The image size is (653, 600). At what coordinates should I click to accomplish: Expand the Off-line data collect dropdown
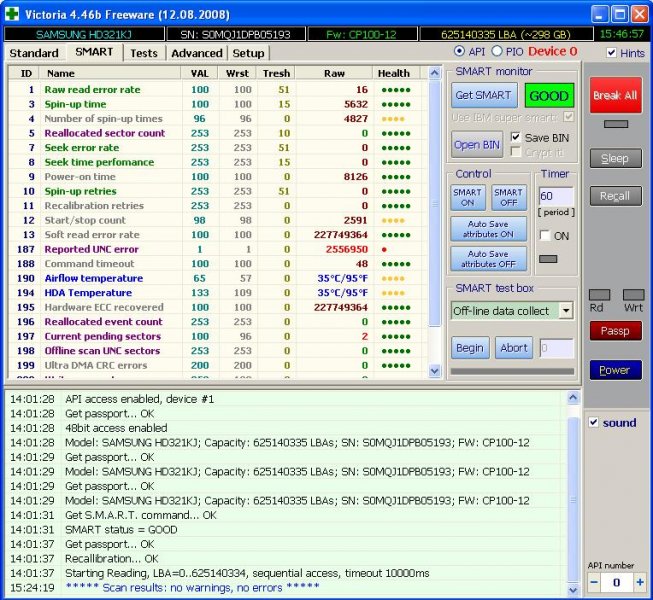tap(566, 311)
